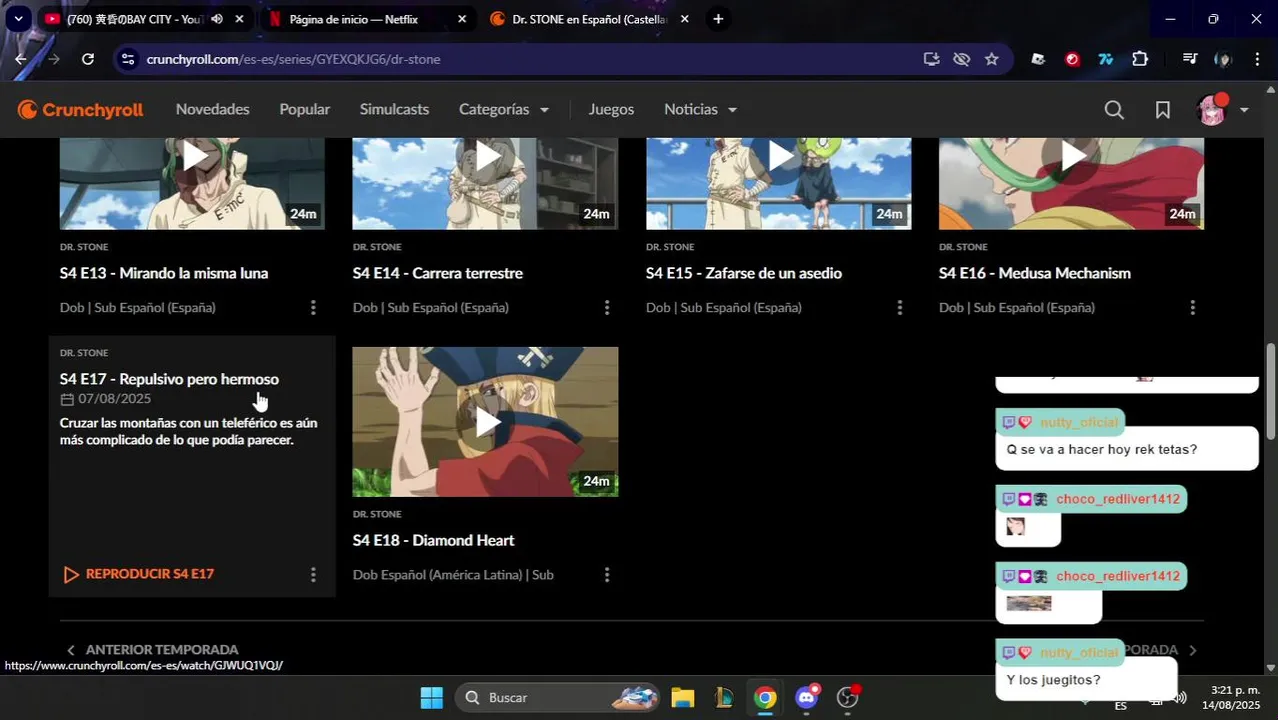The height and width of the screenshot is (720, 1278).
Task: Expand the Noticias dropdown
Action: click(x=700, y=110)
